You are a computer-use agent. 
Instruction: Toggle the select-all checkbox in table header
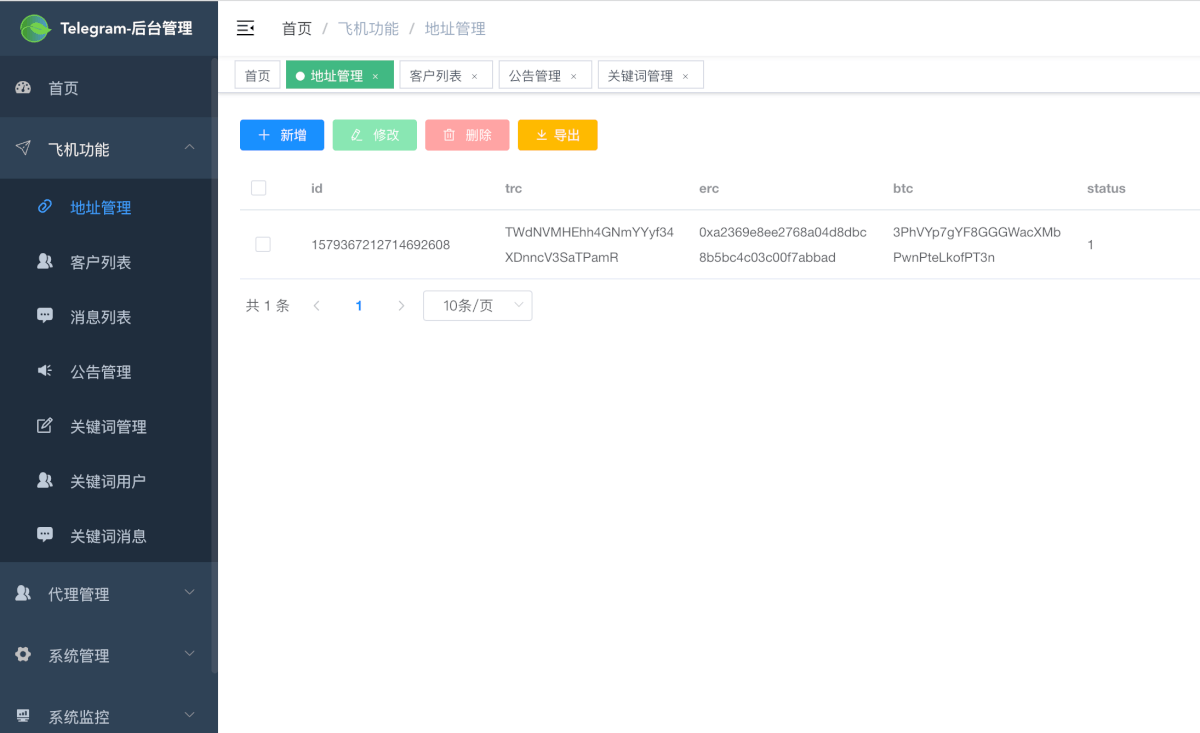pyautogui.click(x=259, y=188)
